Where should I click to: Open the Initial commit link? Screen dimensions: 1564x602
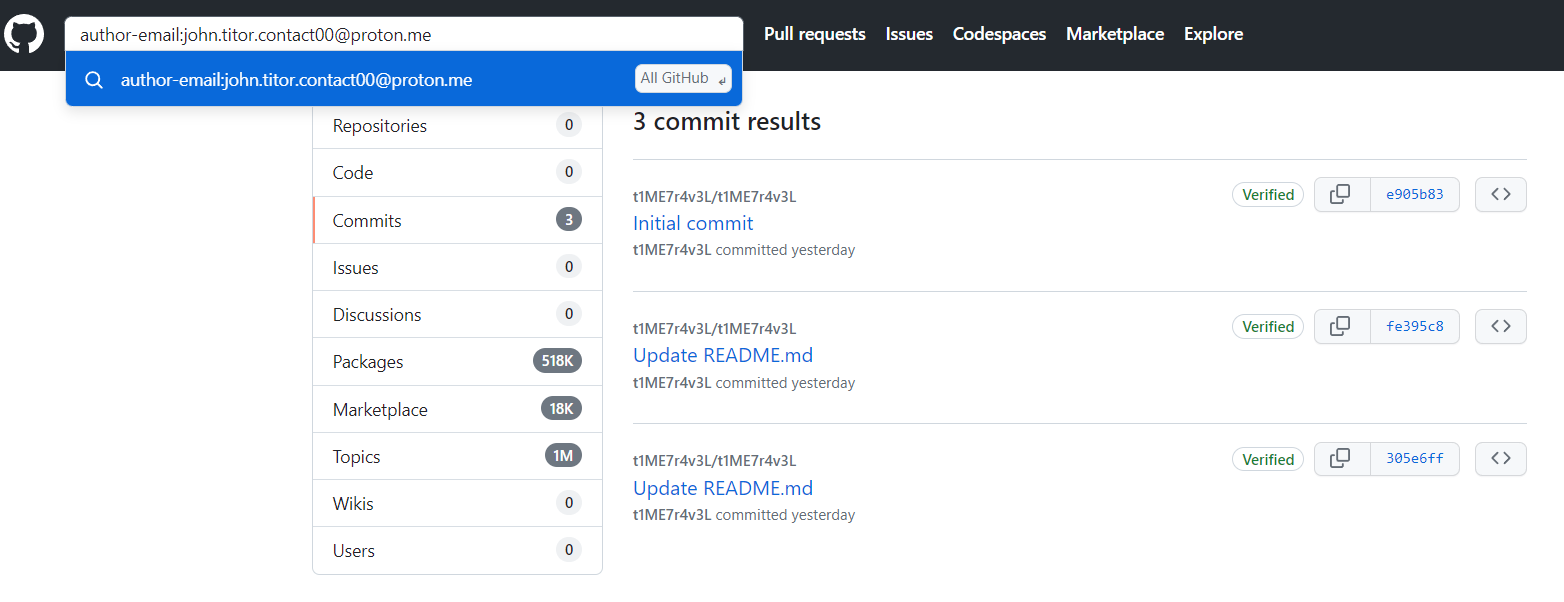(x=693, y=223)
